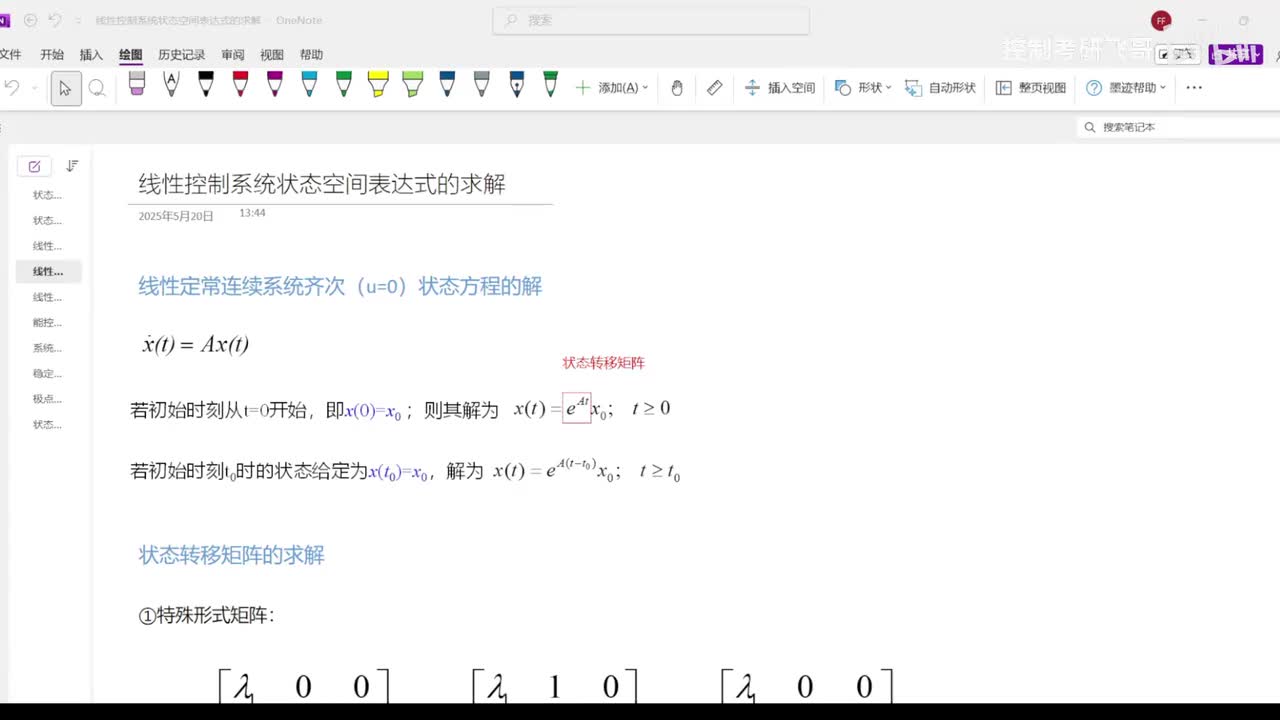The image size is (1280, 720).
Task: Toggle Auto Shapes (自动形状)
Action: coord(940,88)
